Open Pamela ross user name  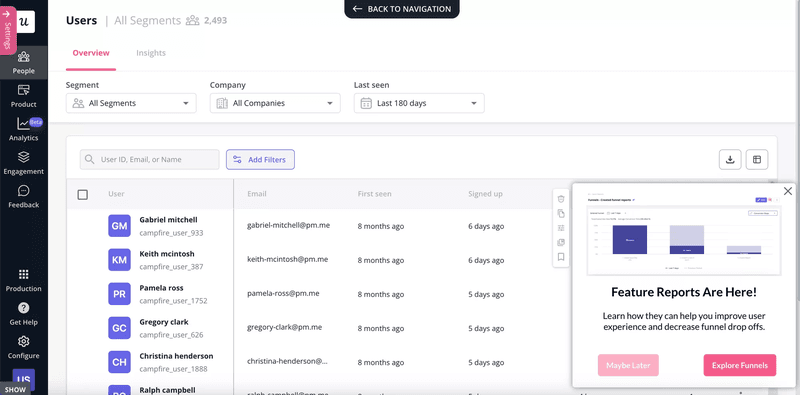(x=161, y=288)
